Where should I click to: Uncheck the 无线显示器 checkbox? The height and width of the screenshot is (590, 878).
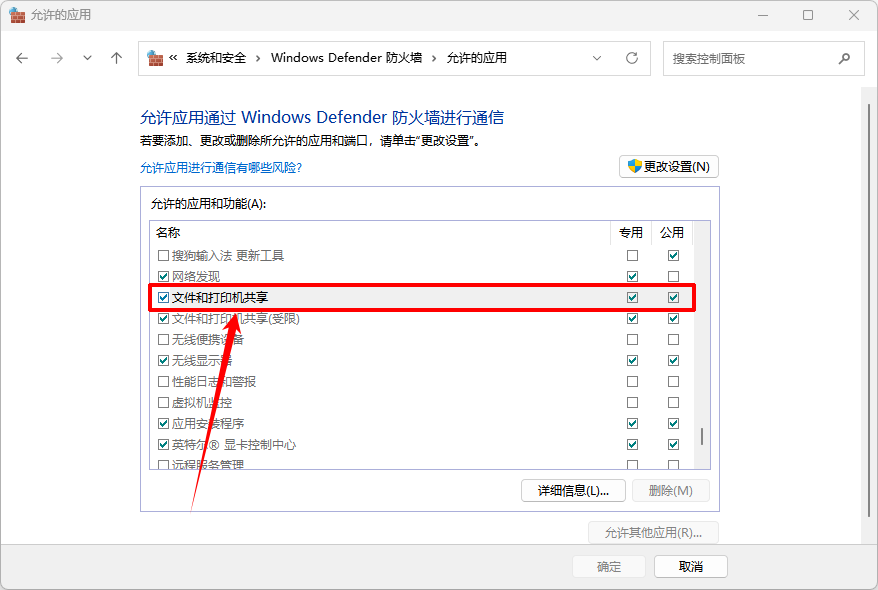(164, 360)
